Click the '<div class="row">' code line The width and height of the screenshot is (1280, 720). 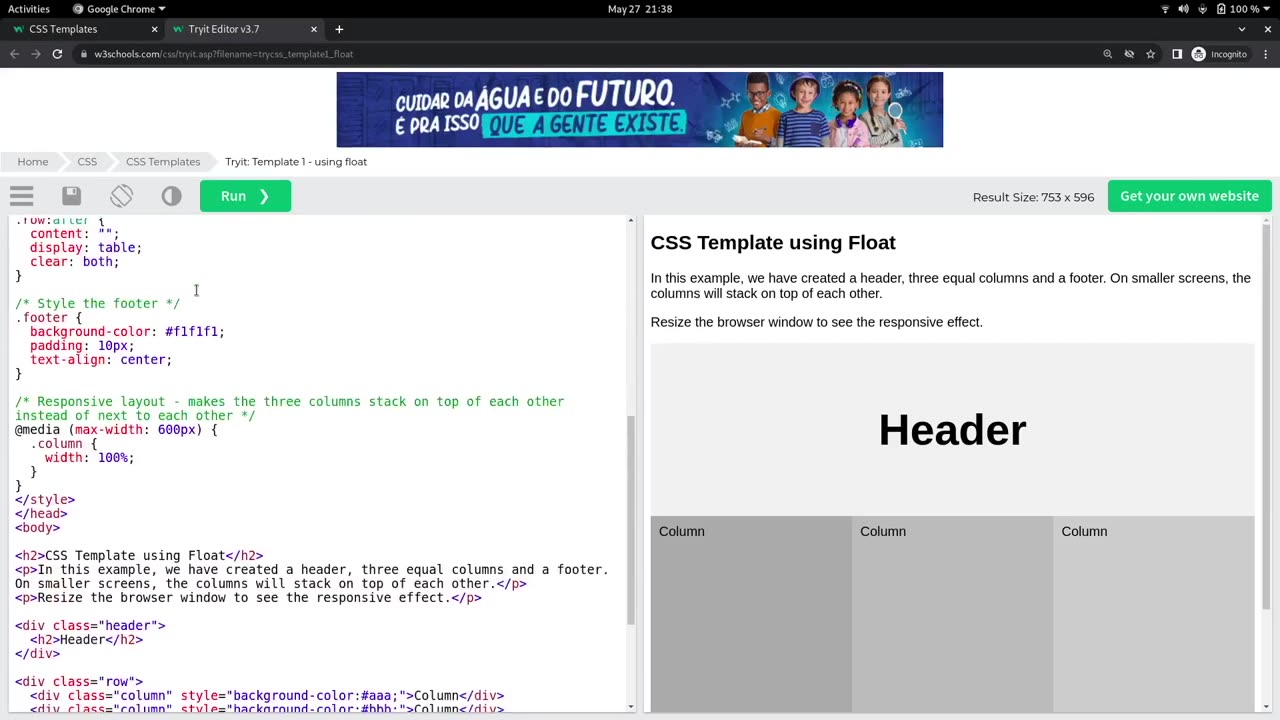coord(79,681)
